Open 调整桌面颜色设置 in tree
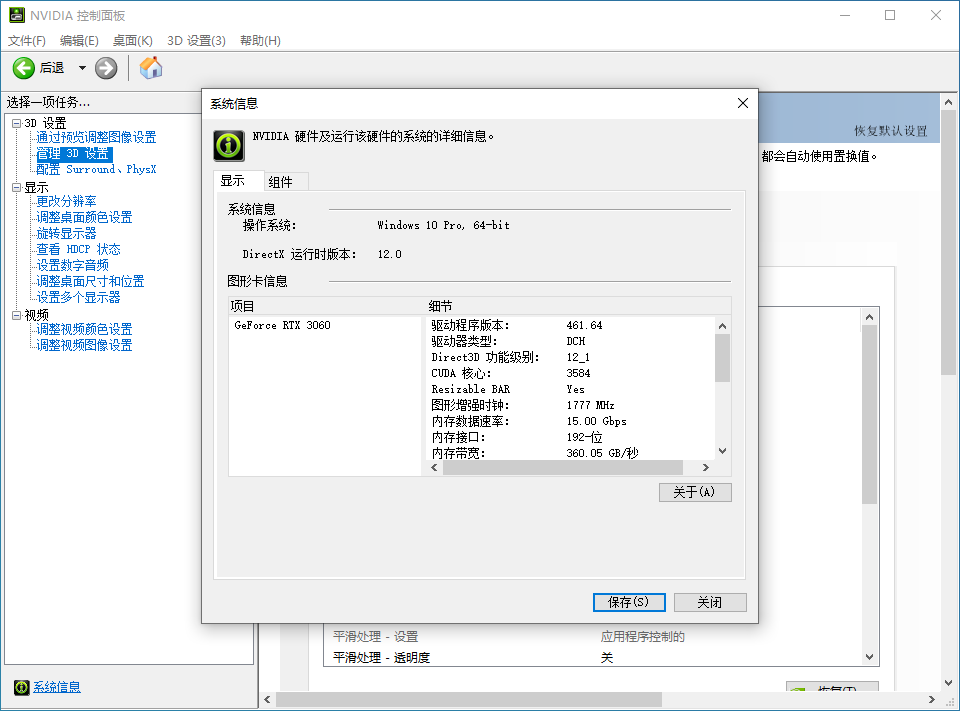Image resolution: width=960 pixels, height=711 pixels. click(x=84, y=217)
